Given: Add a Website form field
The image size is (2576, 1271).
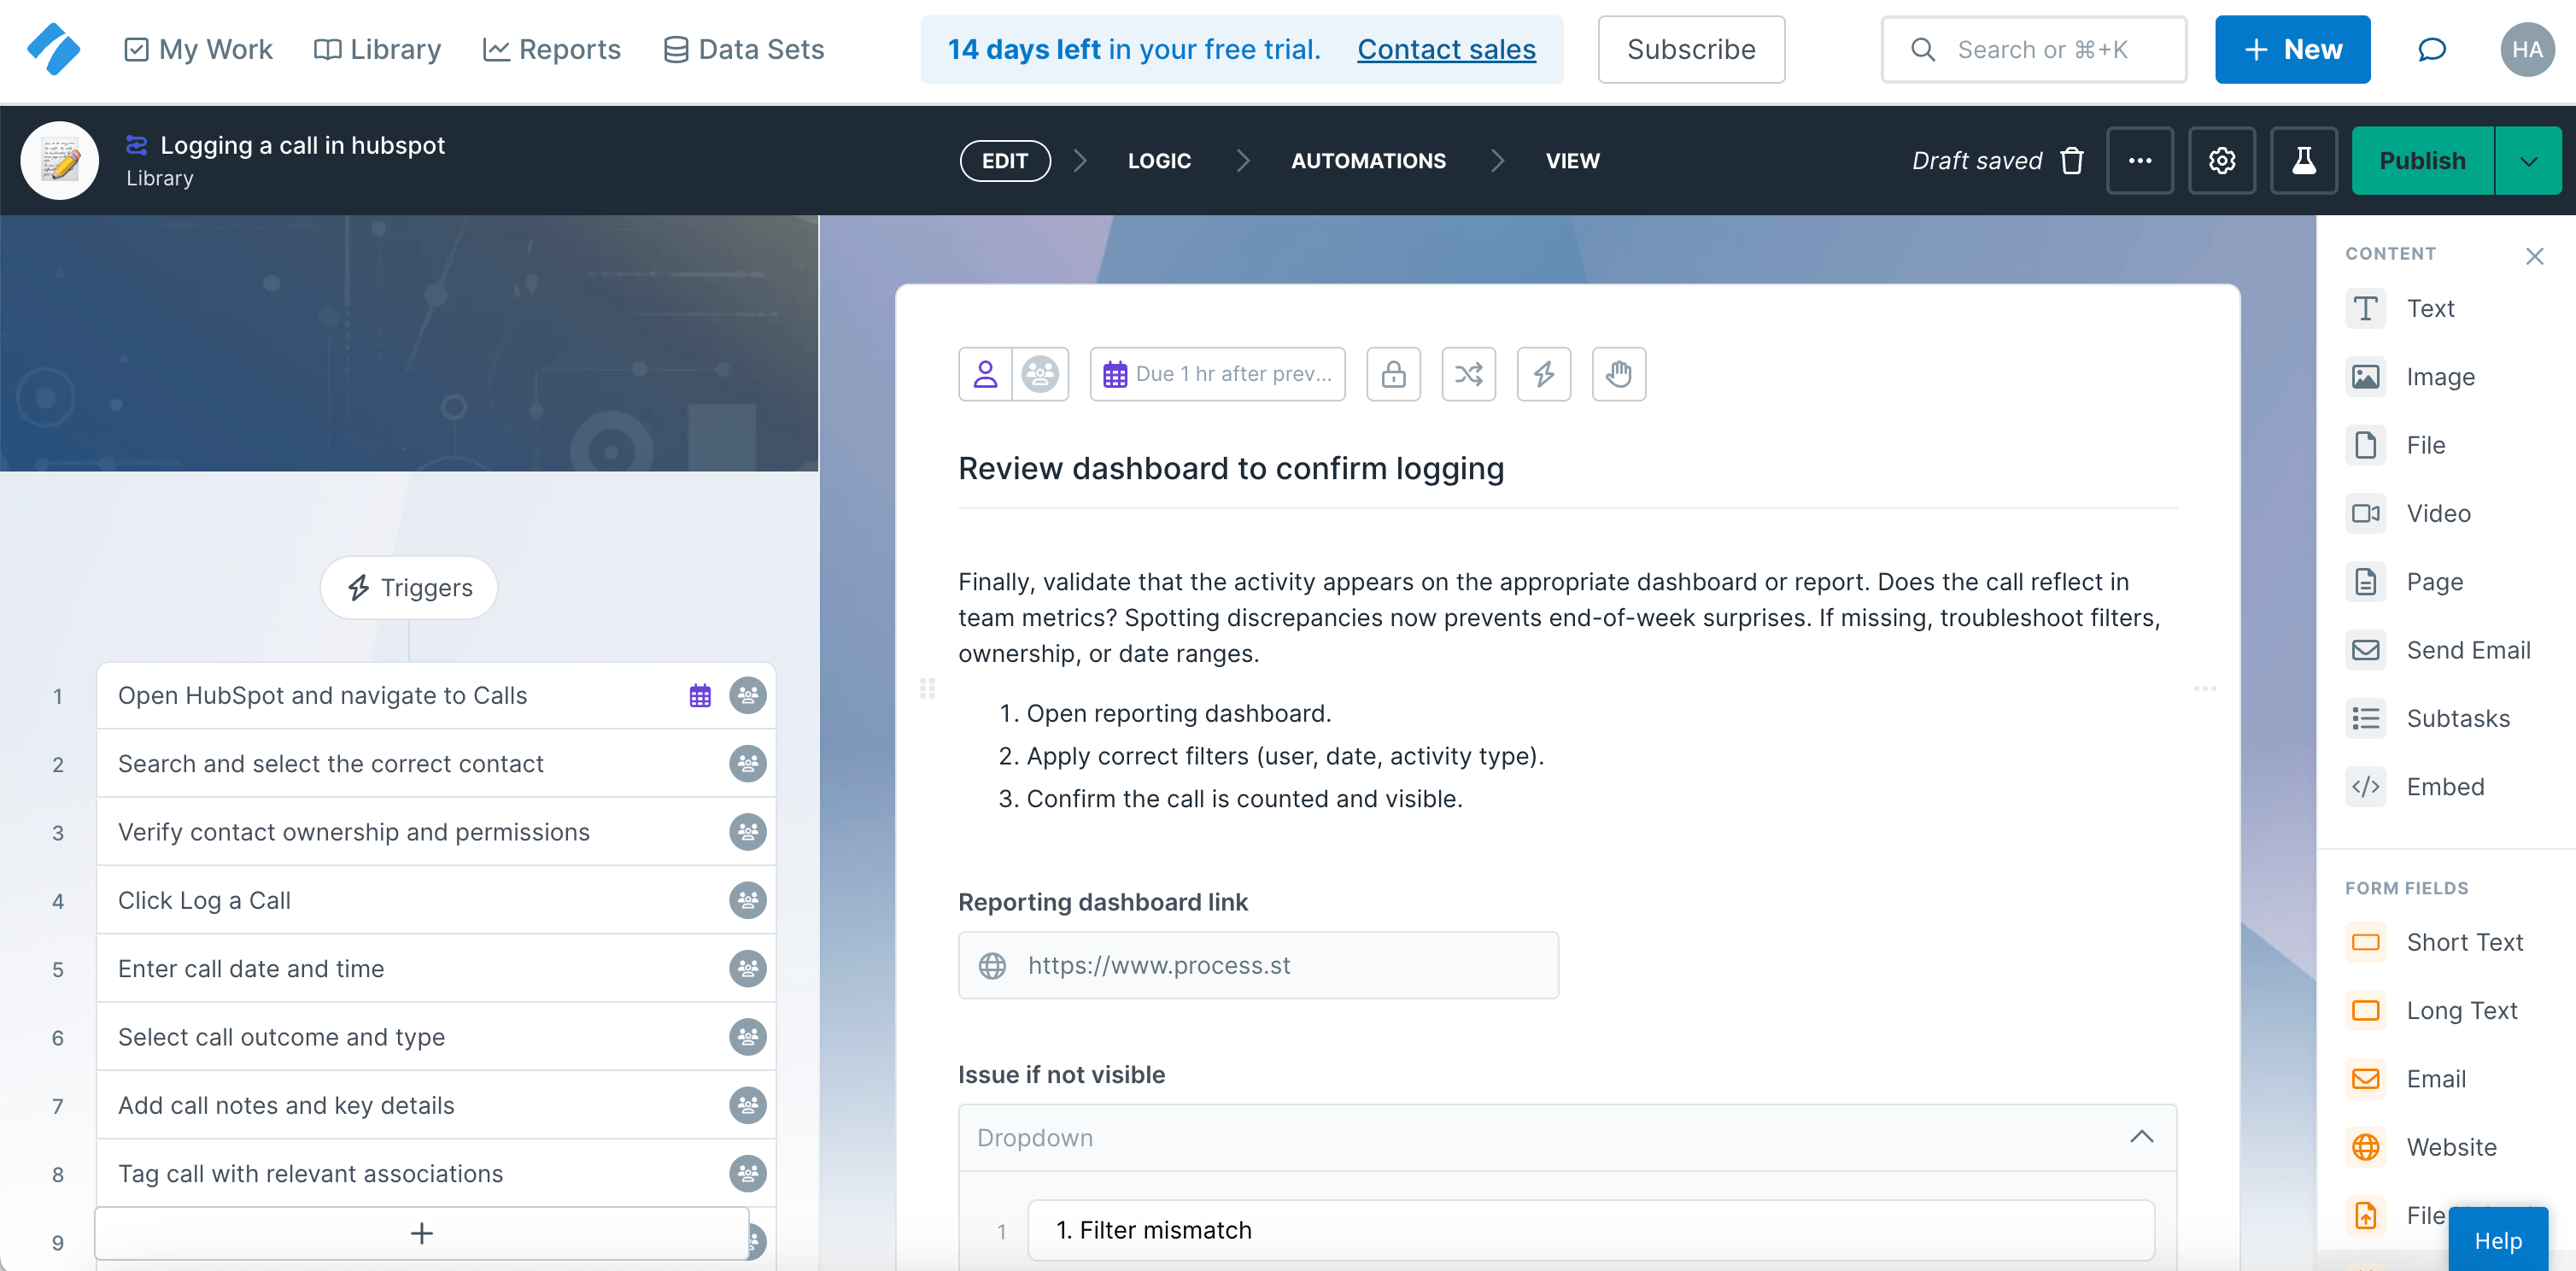Looking at the screenshot, I should (x=2420, y=1147).
